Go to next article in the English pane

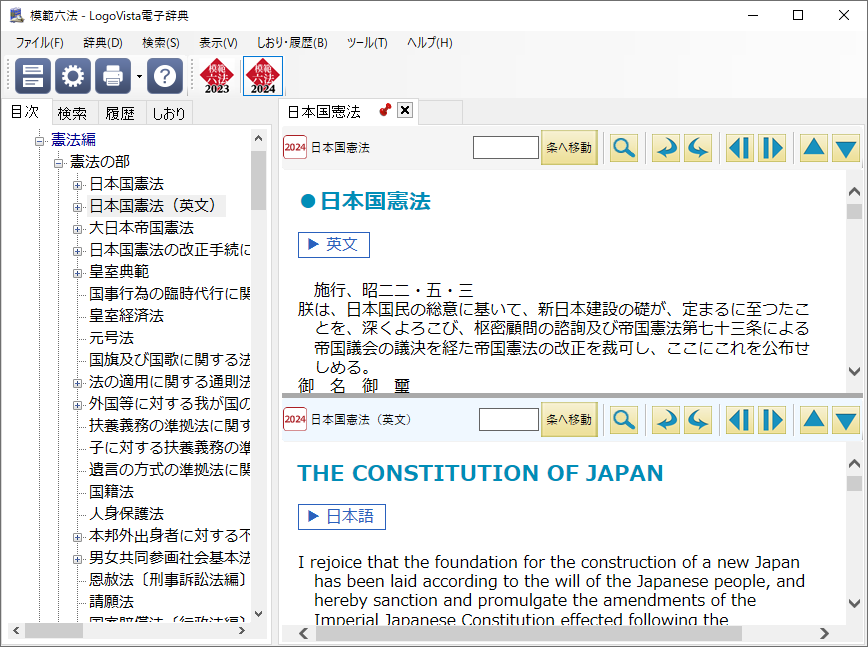[772, 420]
